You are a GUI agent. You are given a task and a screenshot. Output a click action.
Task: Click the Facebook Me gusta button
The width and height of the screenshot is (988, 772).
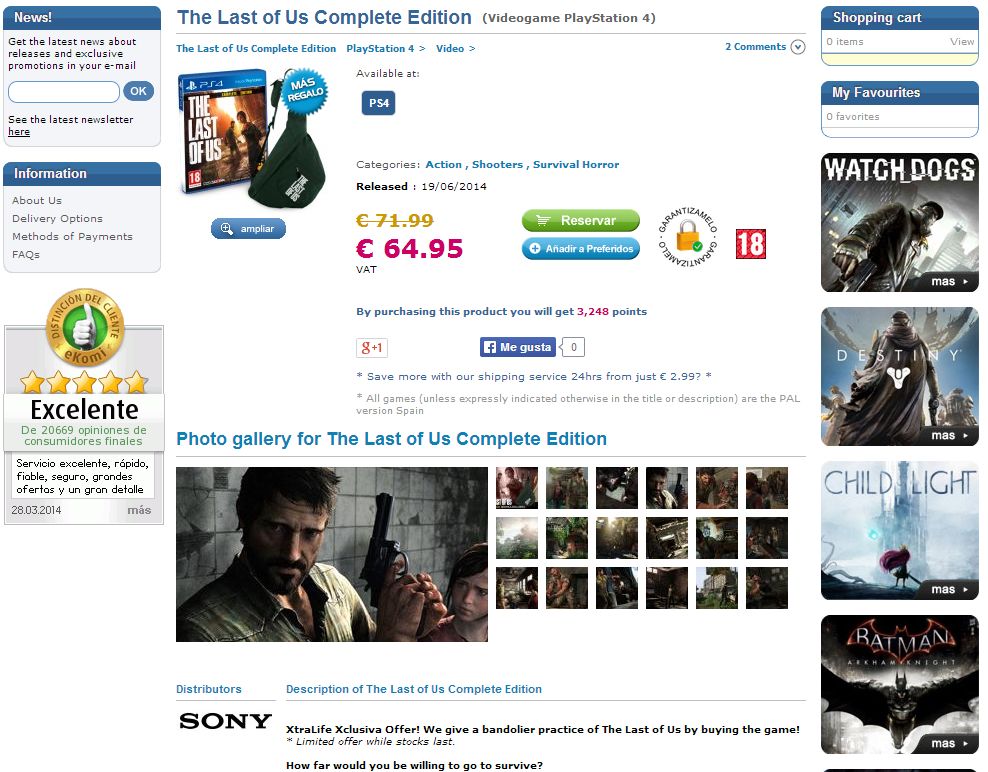[x=518, y=347]
